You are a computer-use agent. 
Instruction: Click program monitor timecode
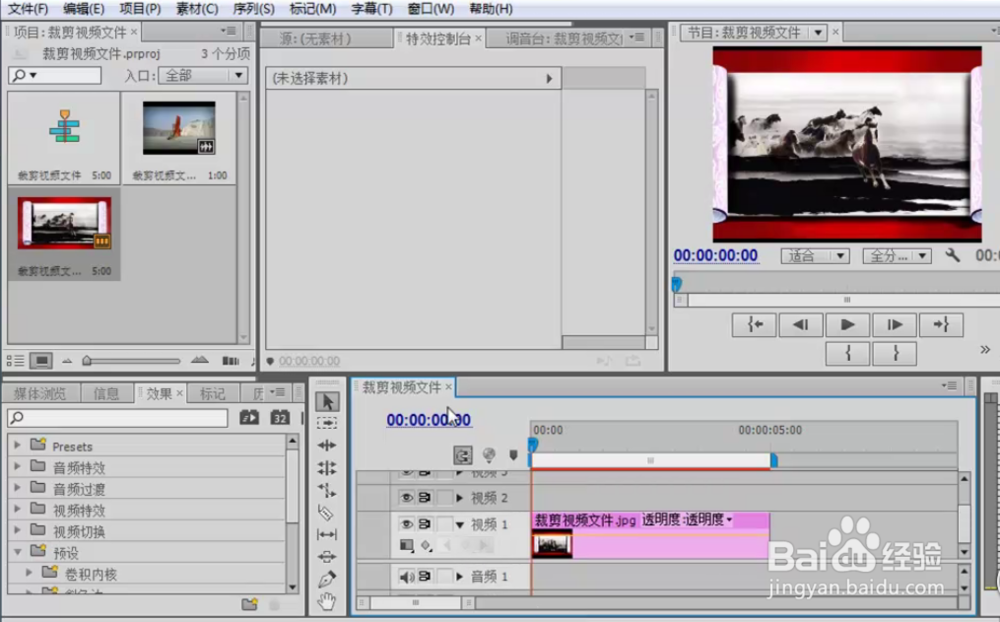point(716,256)
